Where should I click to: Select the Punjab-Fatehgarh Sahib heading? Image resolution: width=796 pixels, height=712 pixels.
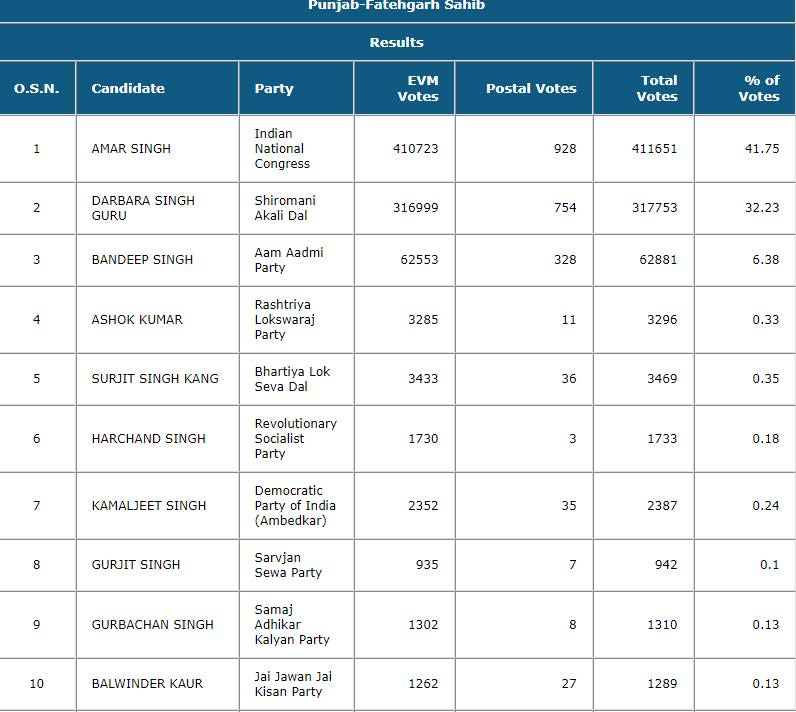[397, 6]
